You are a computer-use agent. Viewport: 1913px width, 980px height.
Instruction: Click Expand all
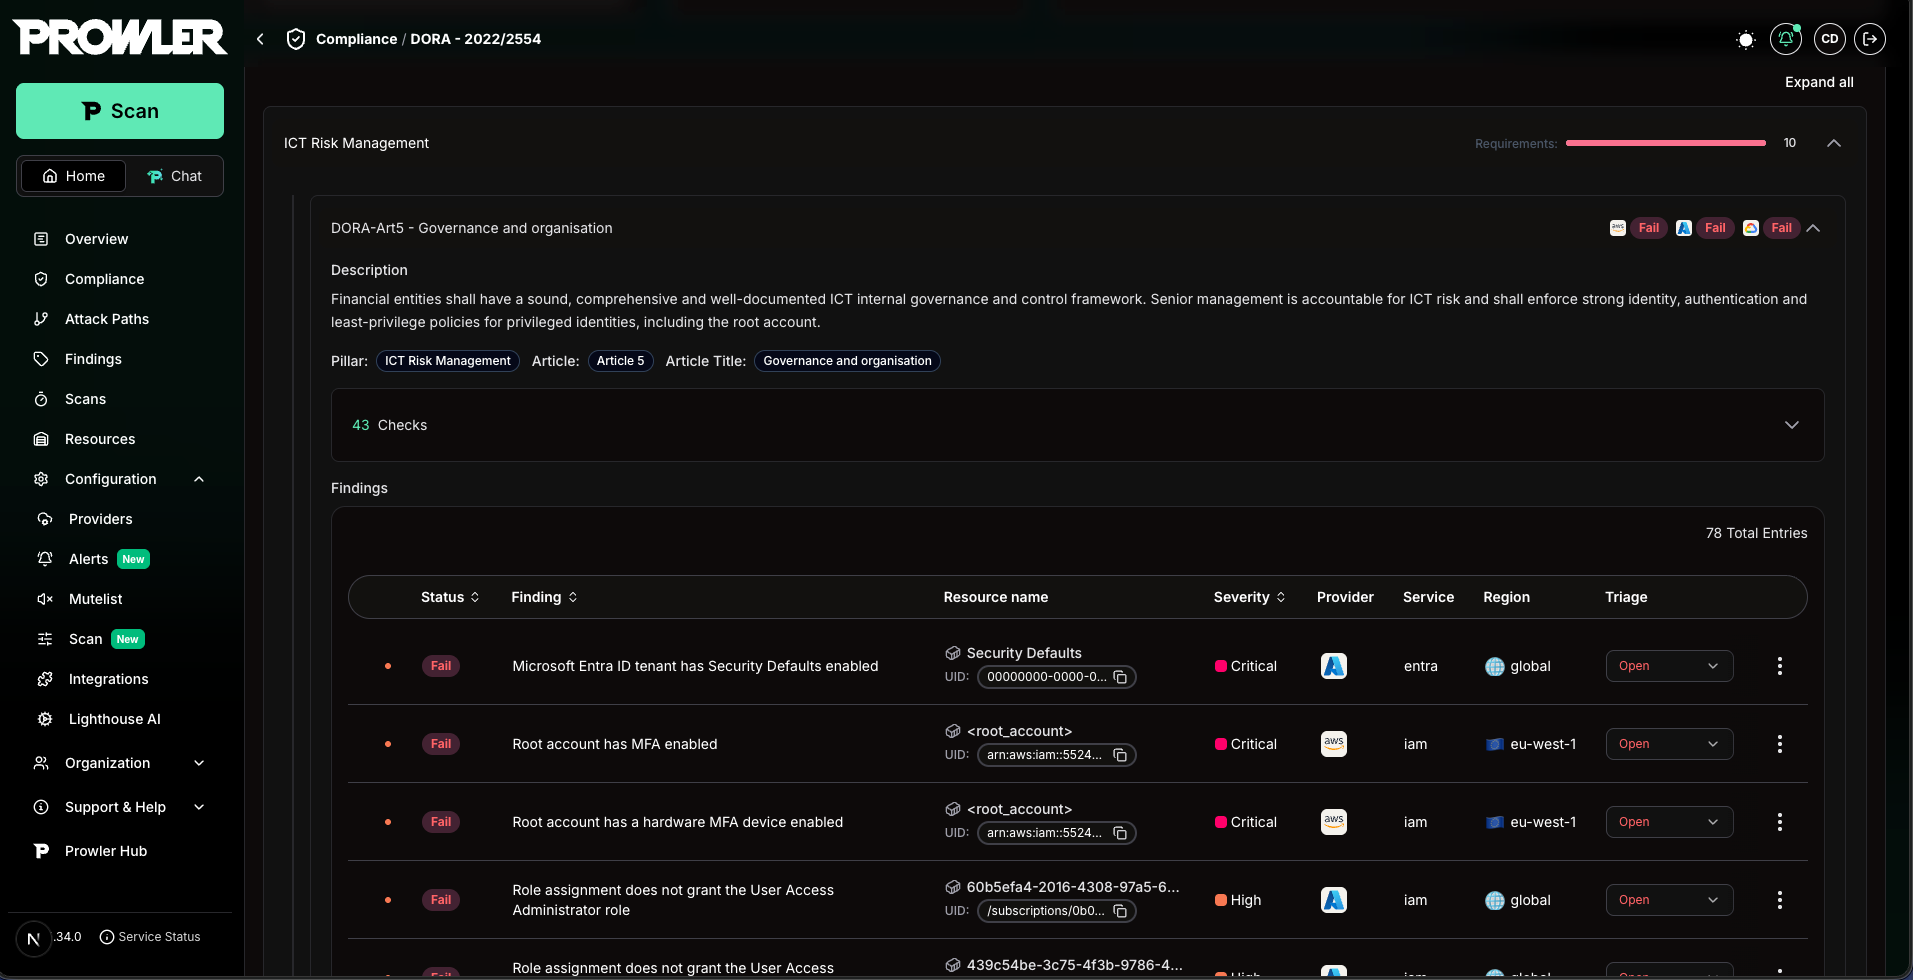[x=1819, y=82]
